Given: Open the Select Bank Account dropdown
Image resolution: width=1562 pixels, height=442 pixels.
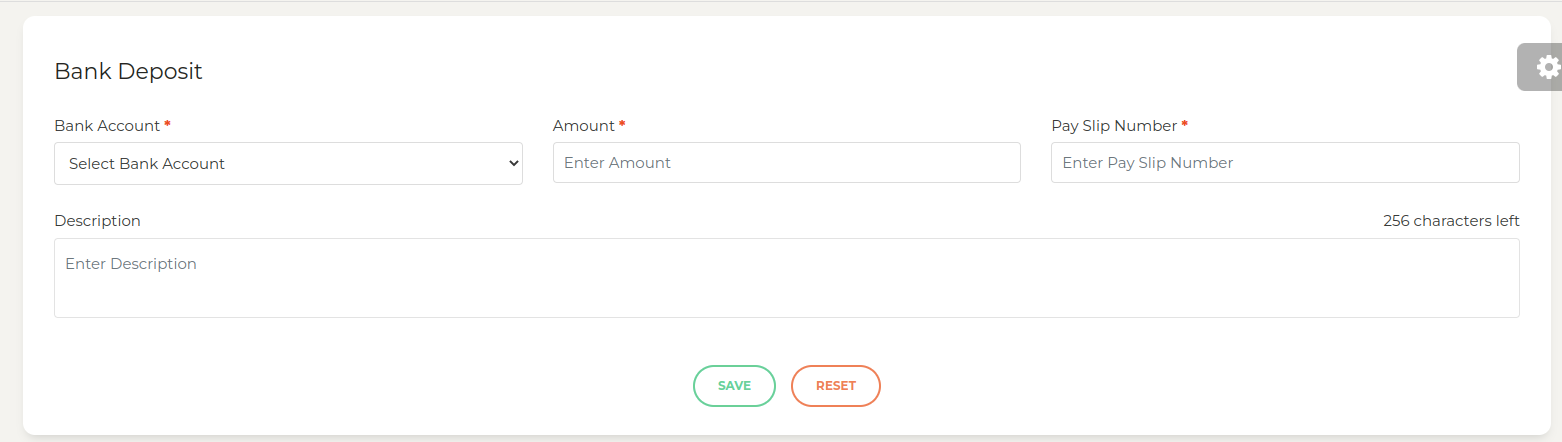Looking at the screenshot, I should tap(288, 163).
